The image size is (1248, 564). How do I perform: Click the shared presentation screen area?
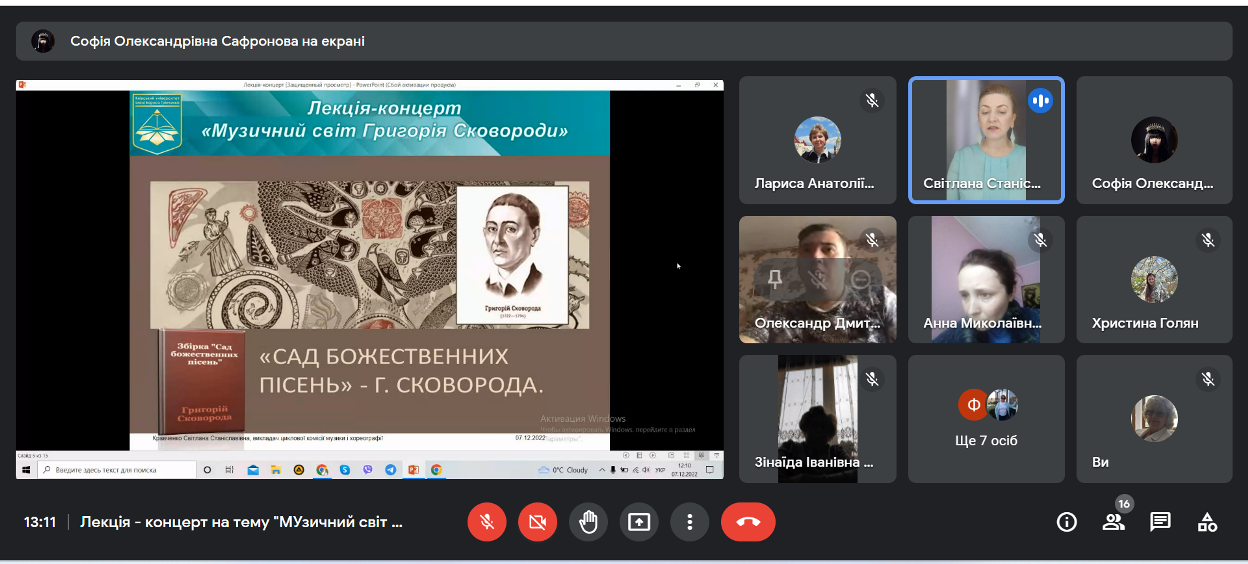[370, 280]
